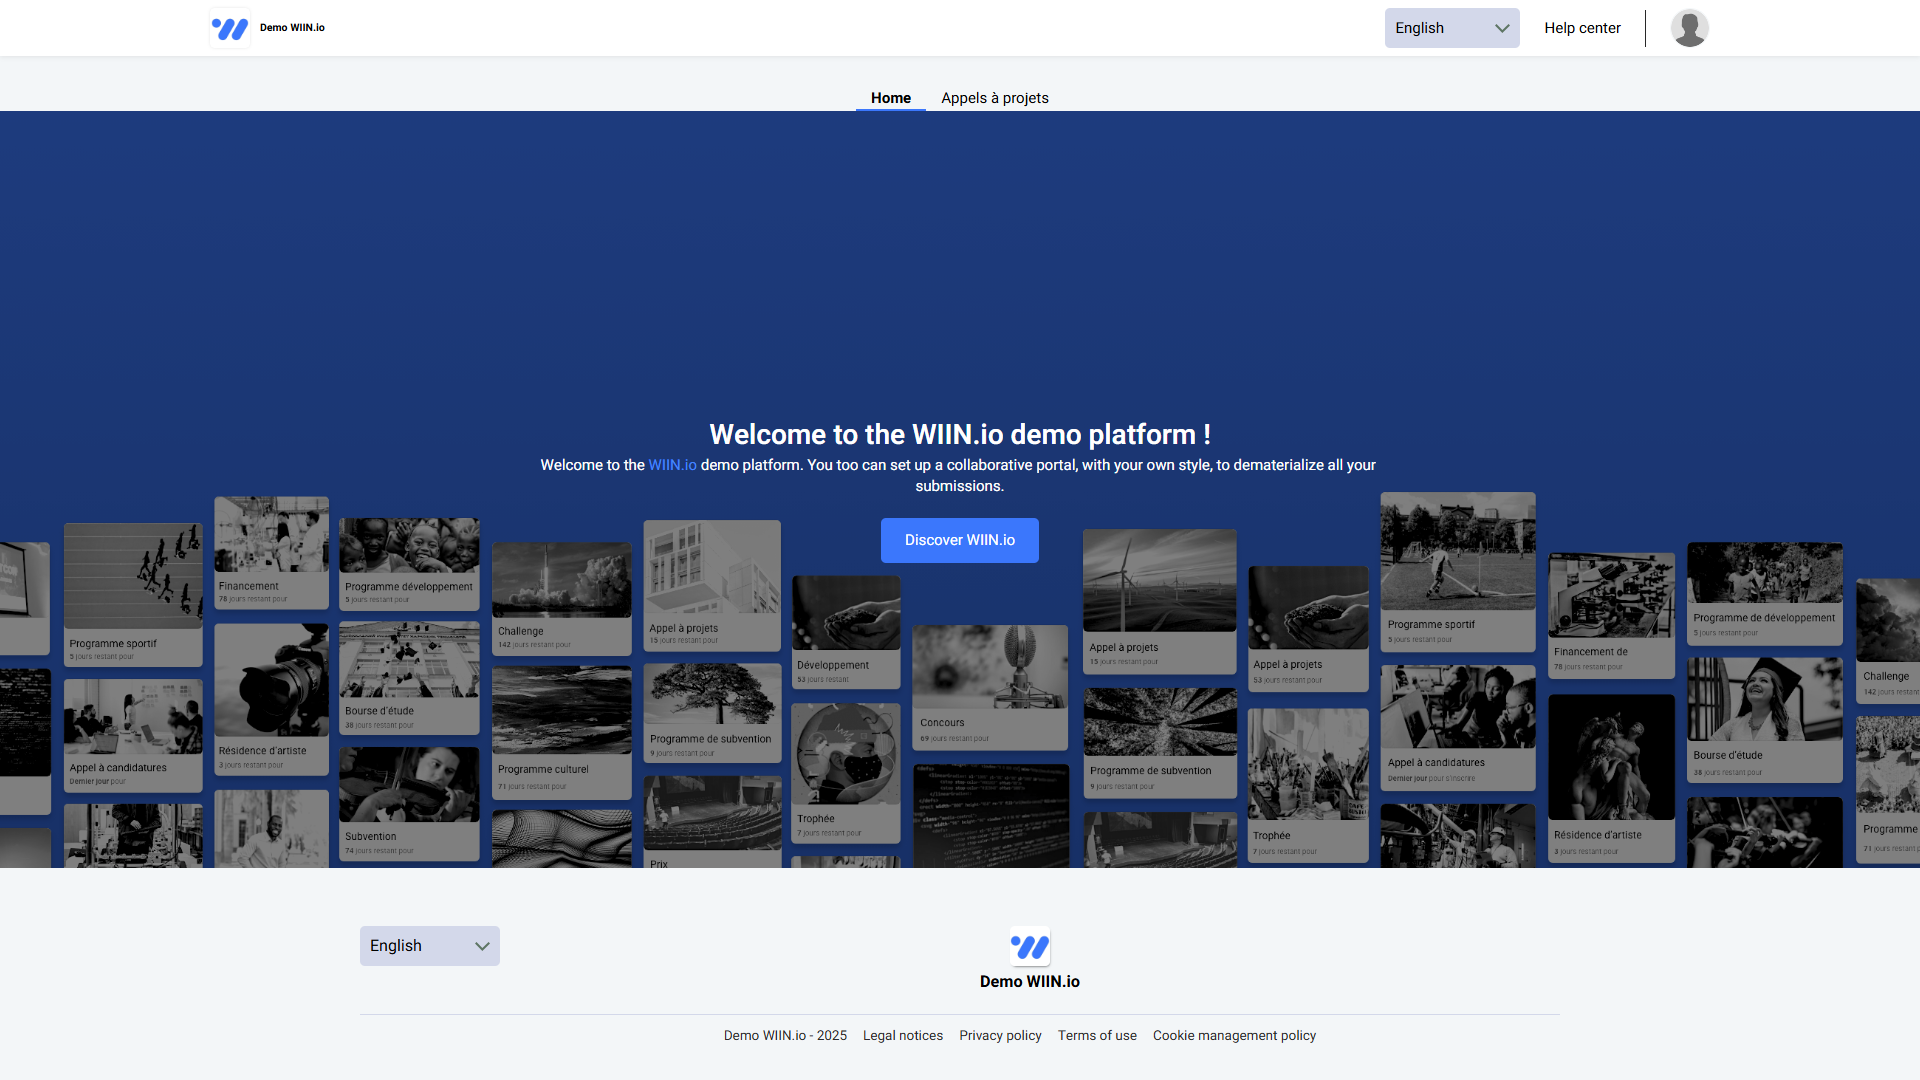This screenshot has width=1920, height=1080.
Task: Click the Programme culturel card
Action: 562,732
